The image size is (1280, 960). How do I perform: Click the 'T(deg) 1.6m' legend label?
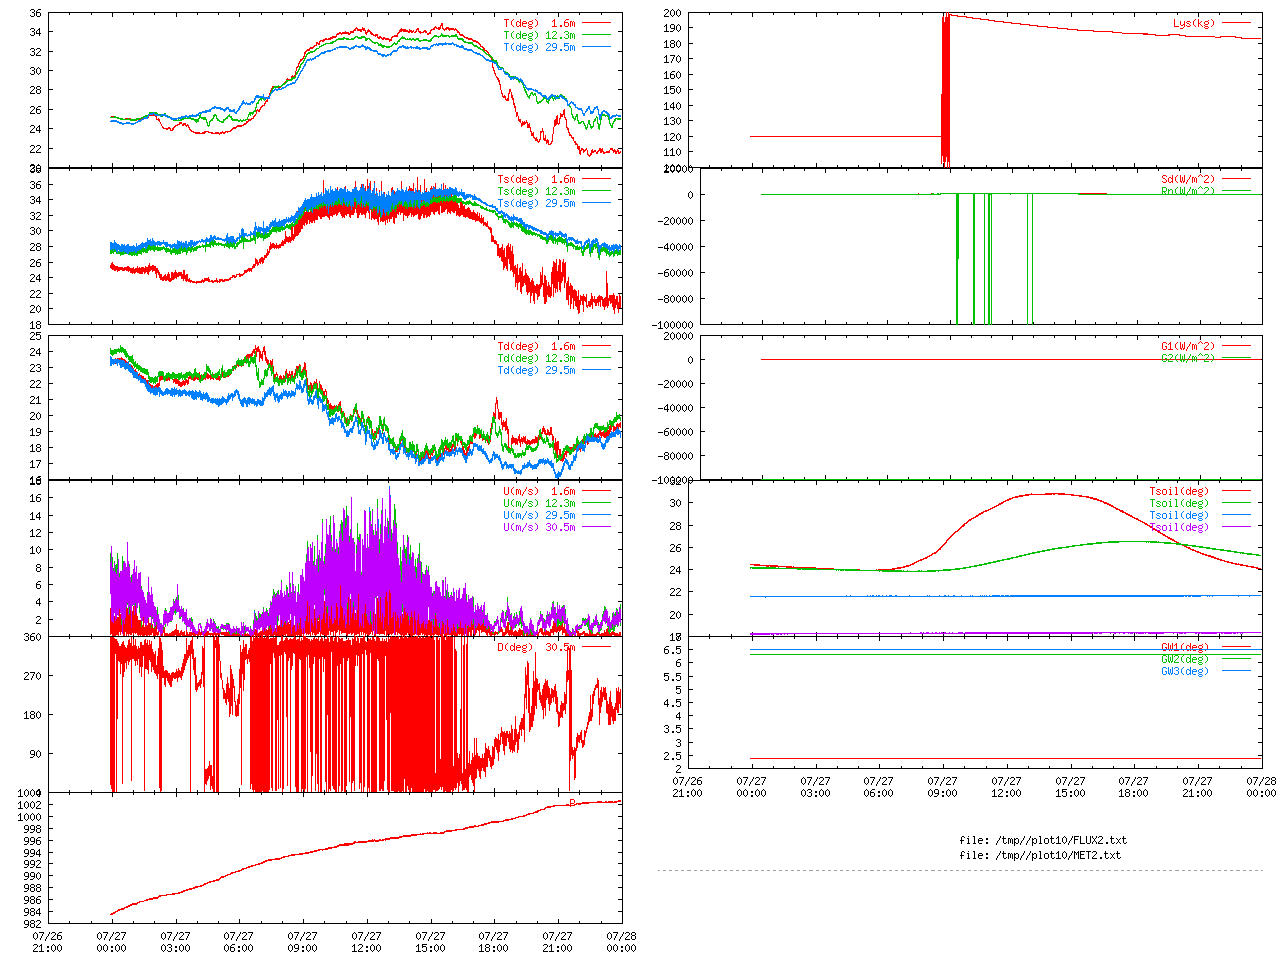[x=540, y=23]
